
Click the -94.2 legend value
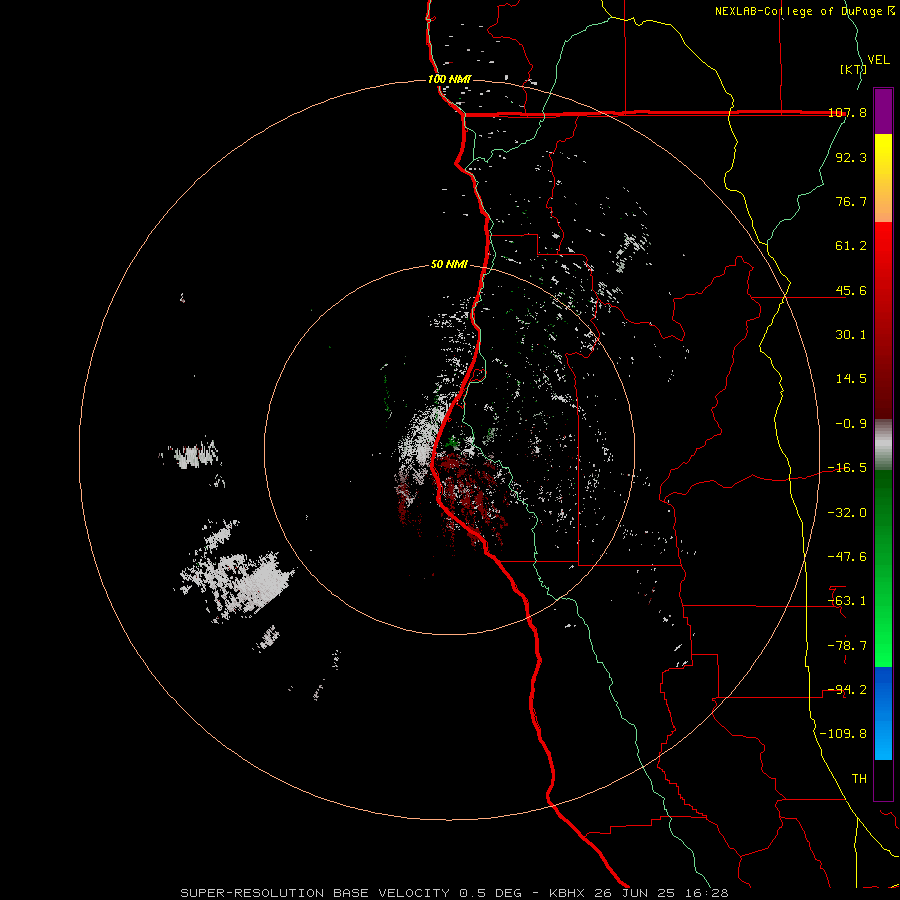pyautogui.click(x=847, y=690)
